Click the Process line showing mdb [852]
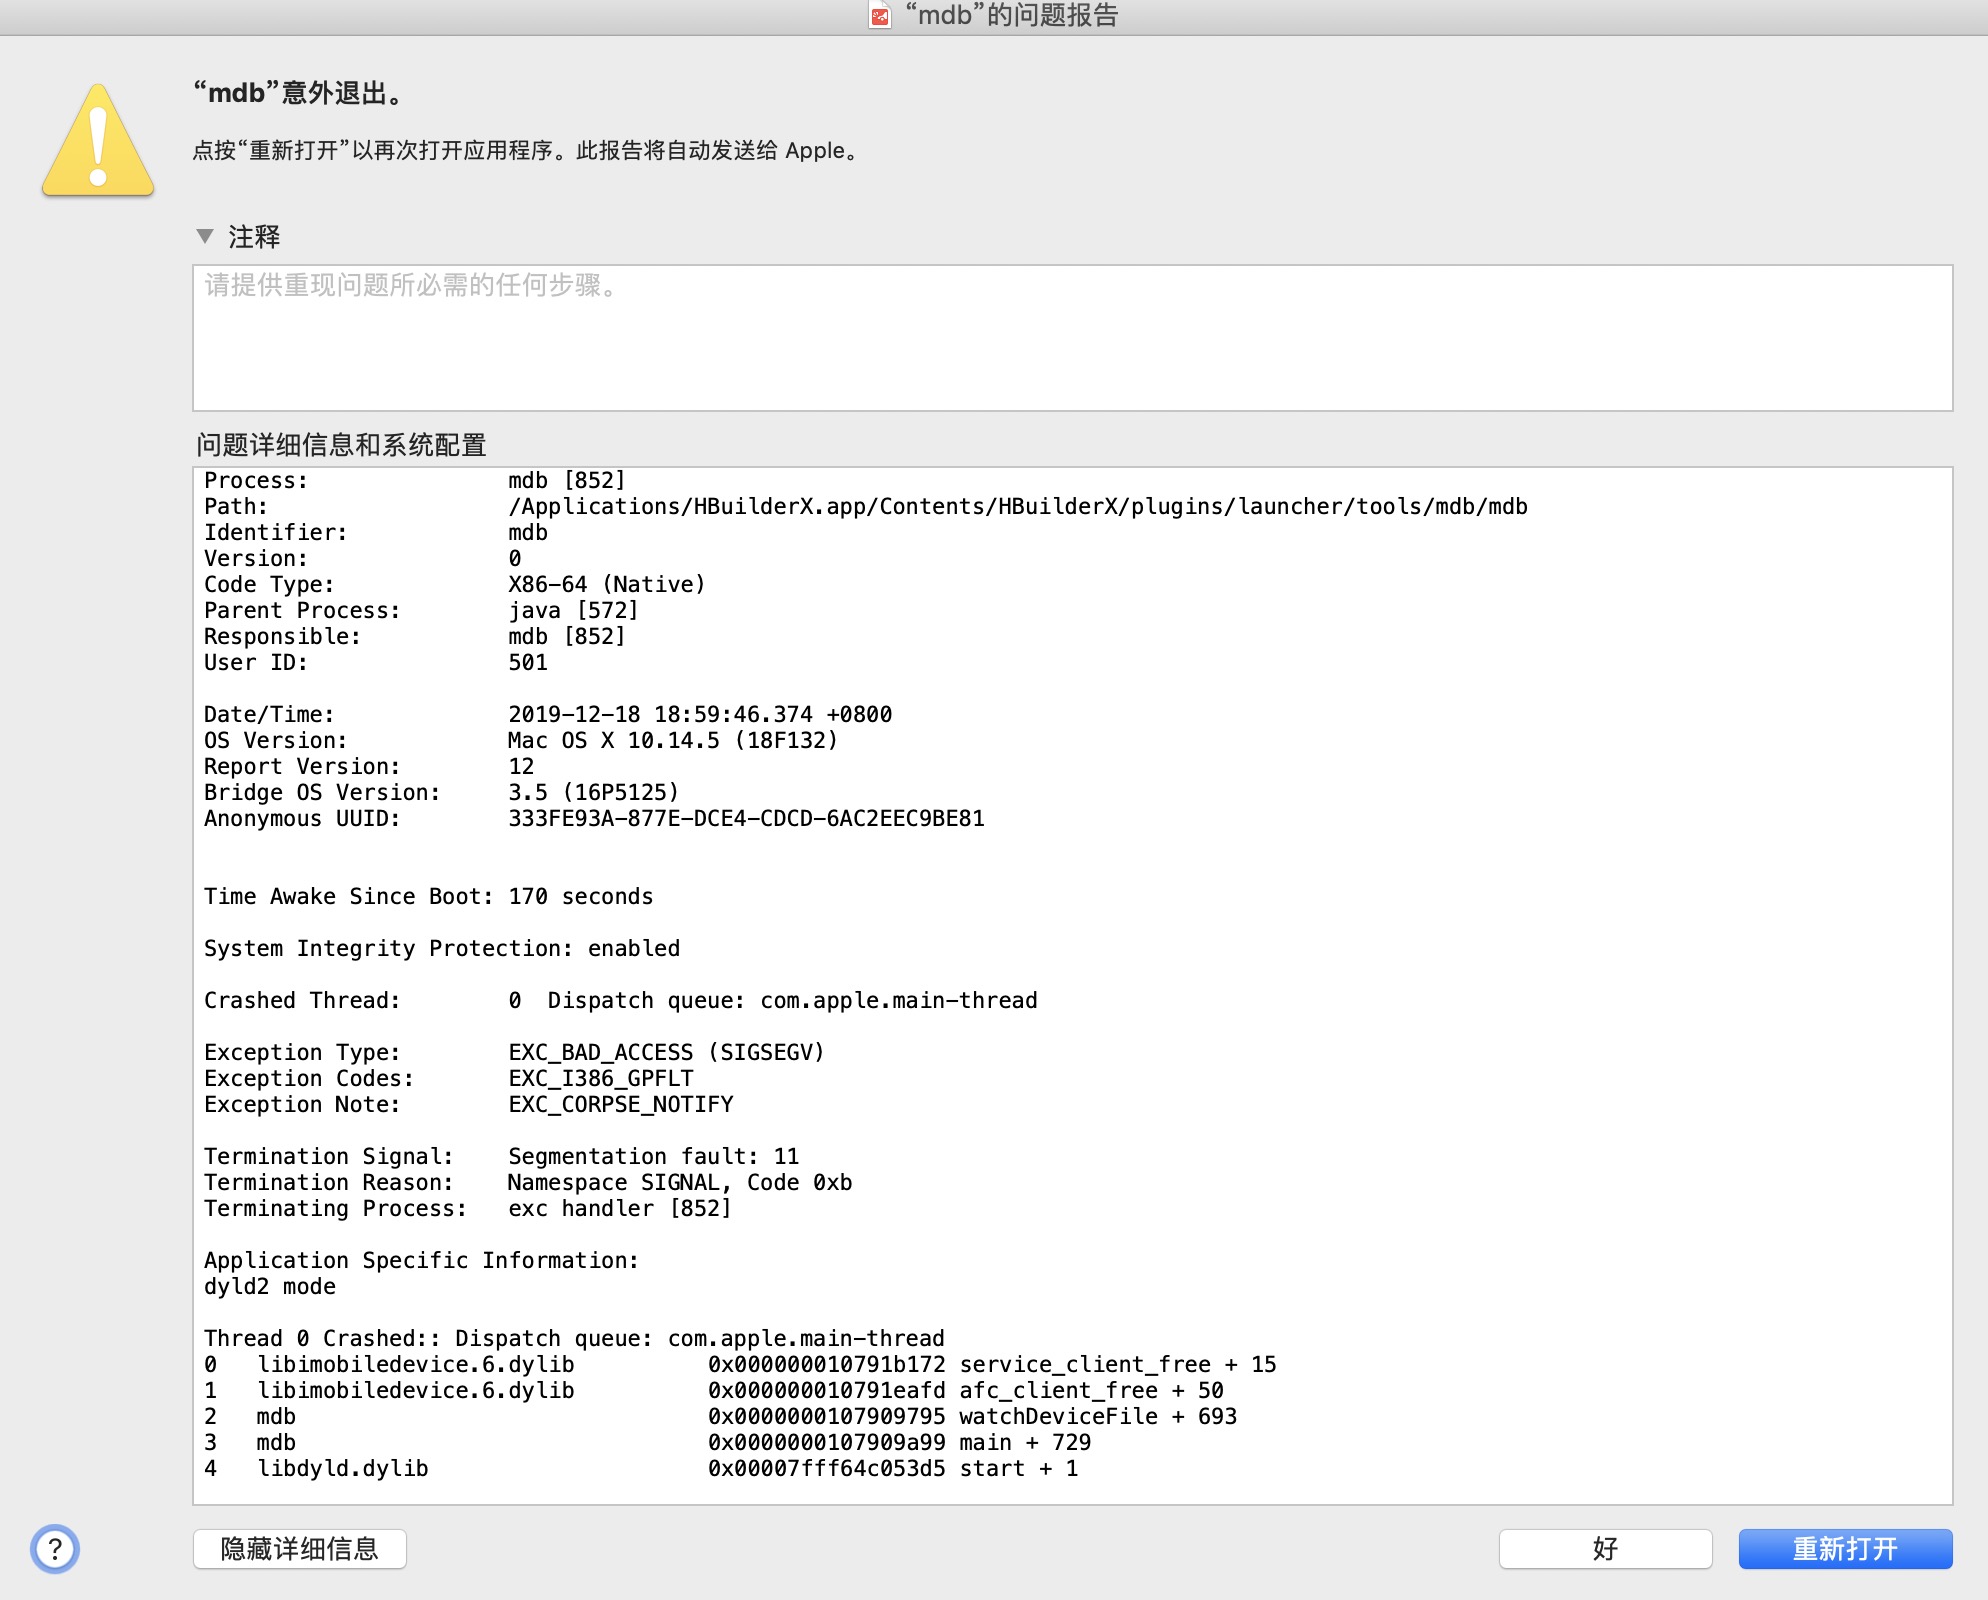Screen dimensions: 1988x1600 click(415, 481)
